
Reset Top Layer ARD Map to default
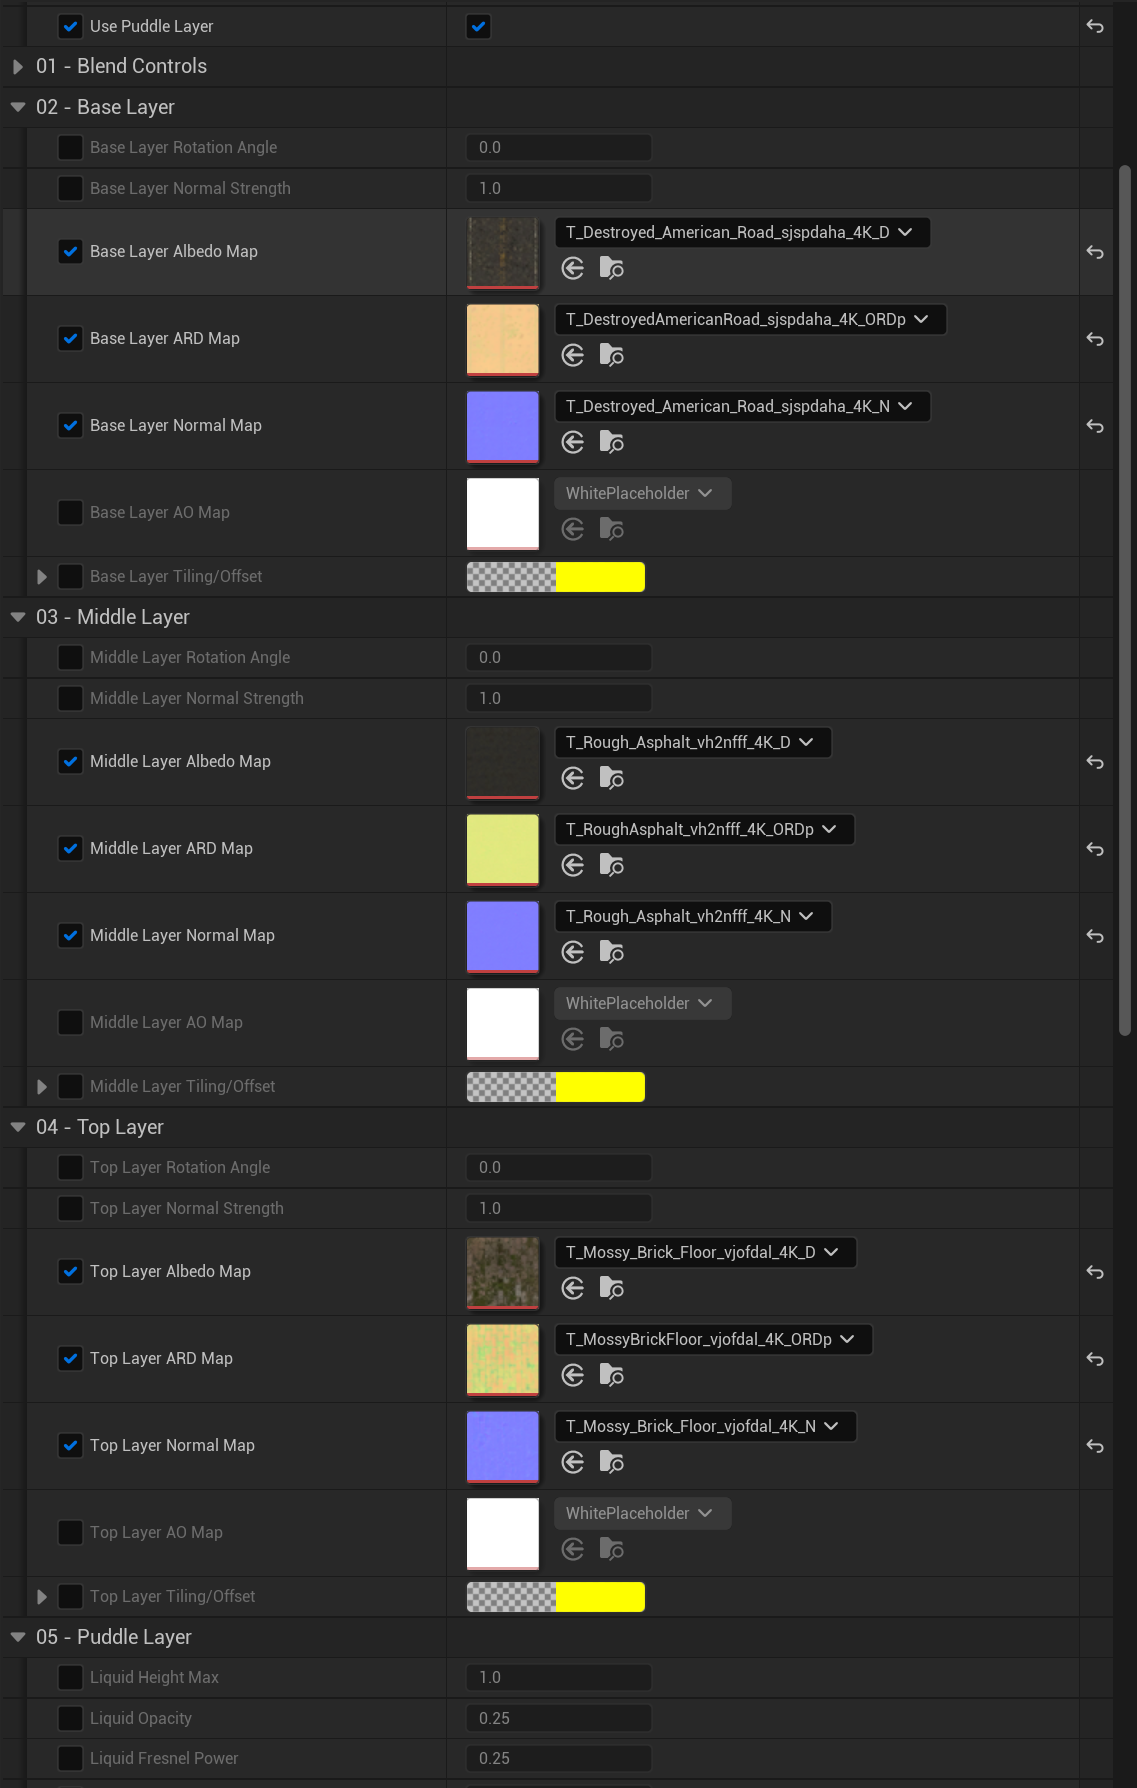click(1095, 1359)
